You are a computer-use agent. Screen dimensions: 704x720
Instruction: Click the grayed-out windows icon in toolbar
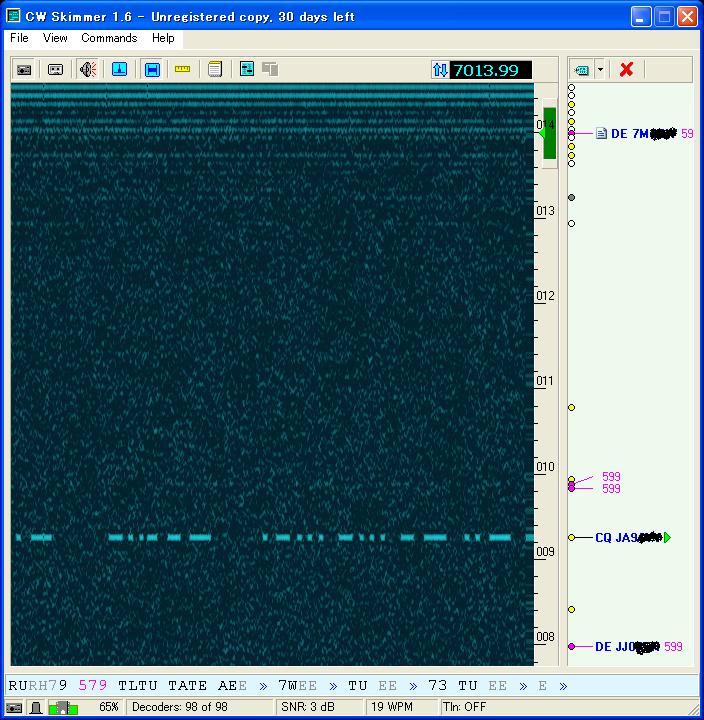(269, 69)
